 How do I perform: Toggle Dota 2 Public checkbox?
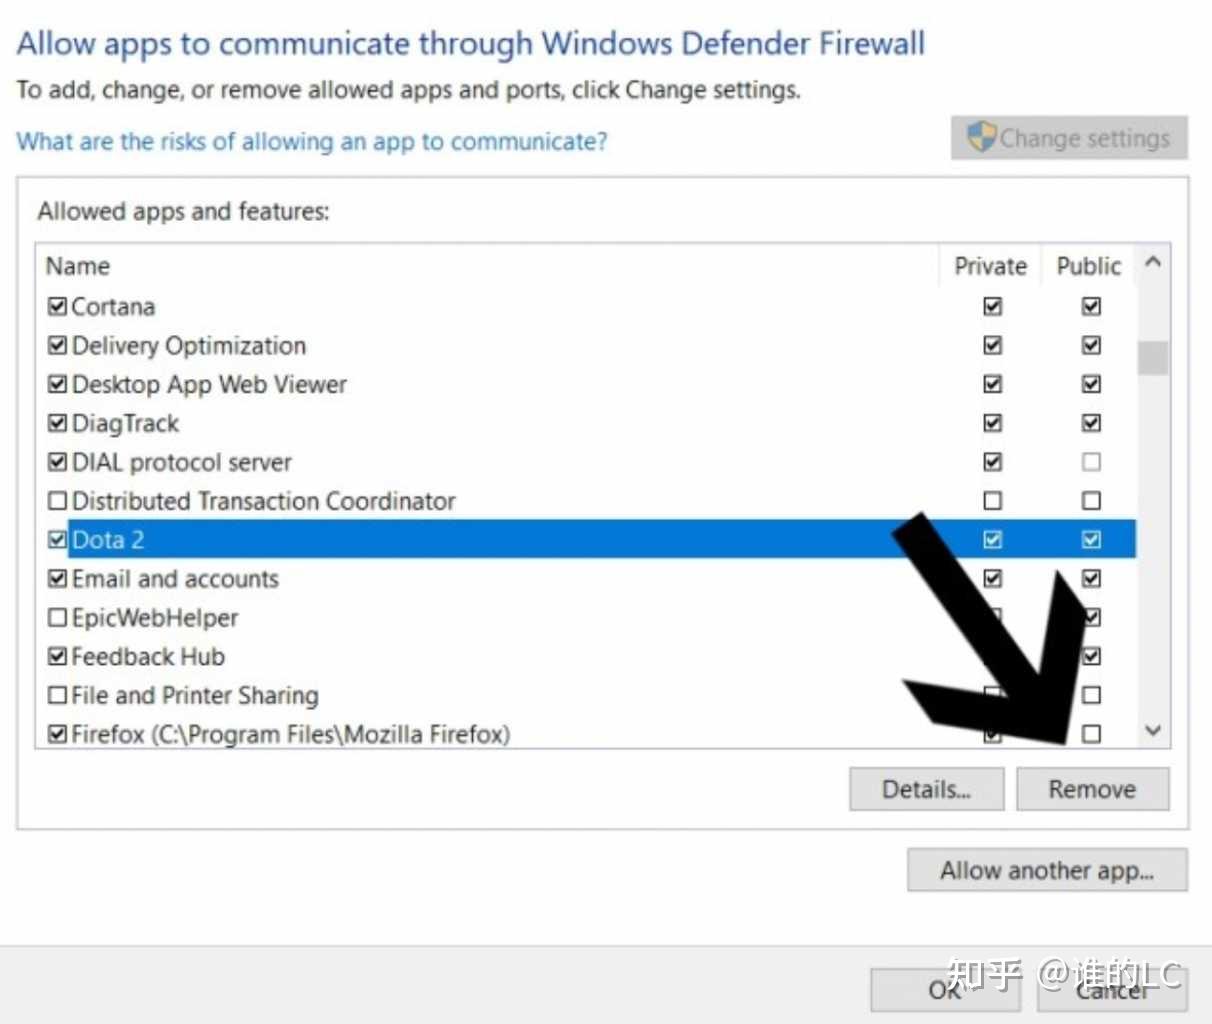point(1091,540)
